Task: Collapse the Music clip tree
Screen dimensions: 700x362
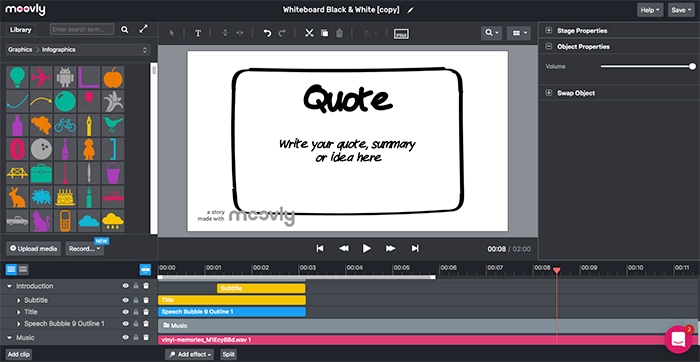Action: 9,338
